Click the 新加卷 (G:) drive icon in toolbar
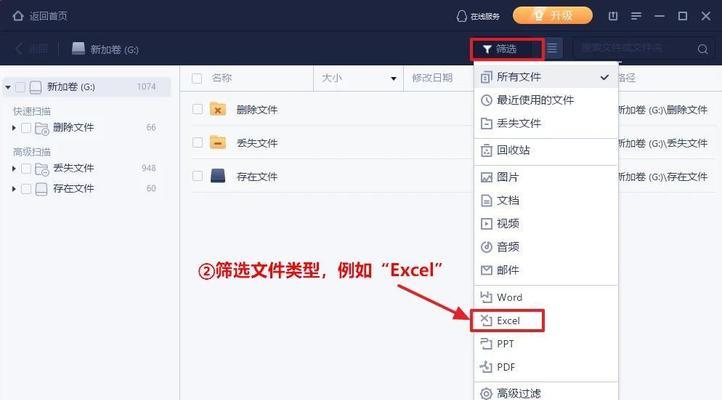Viewport: 722px width, 400px height. coord(78,48)
